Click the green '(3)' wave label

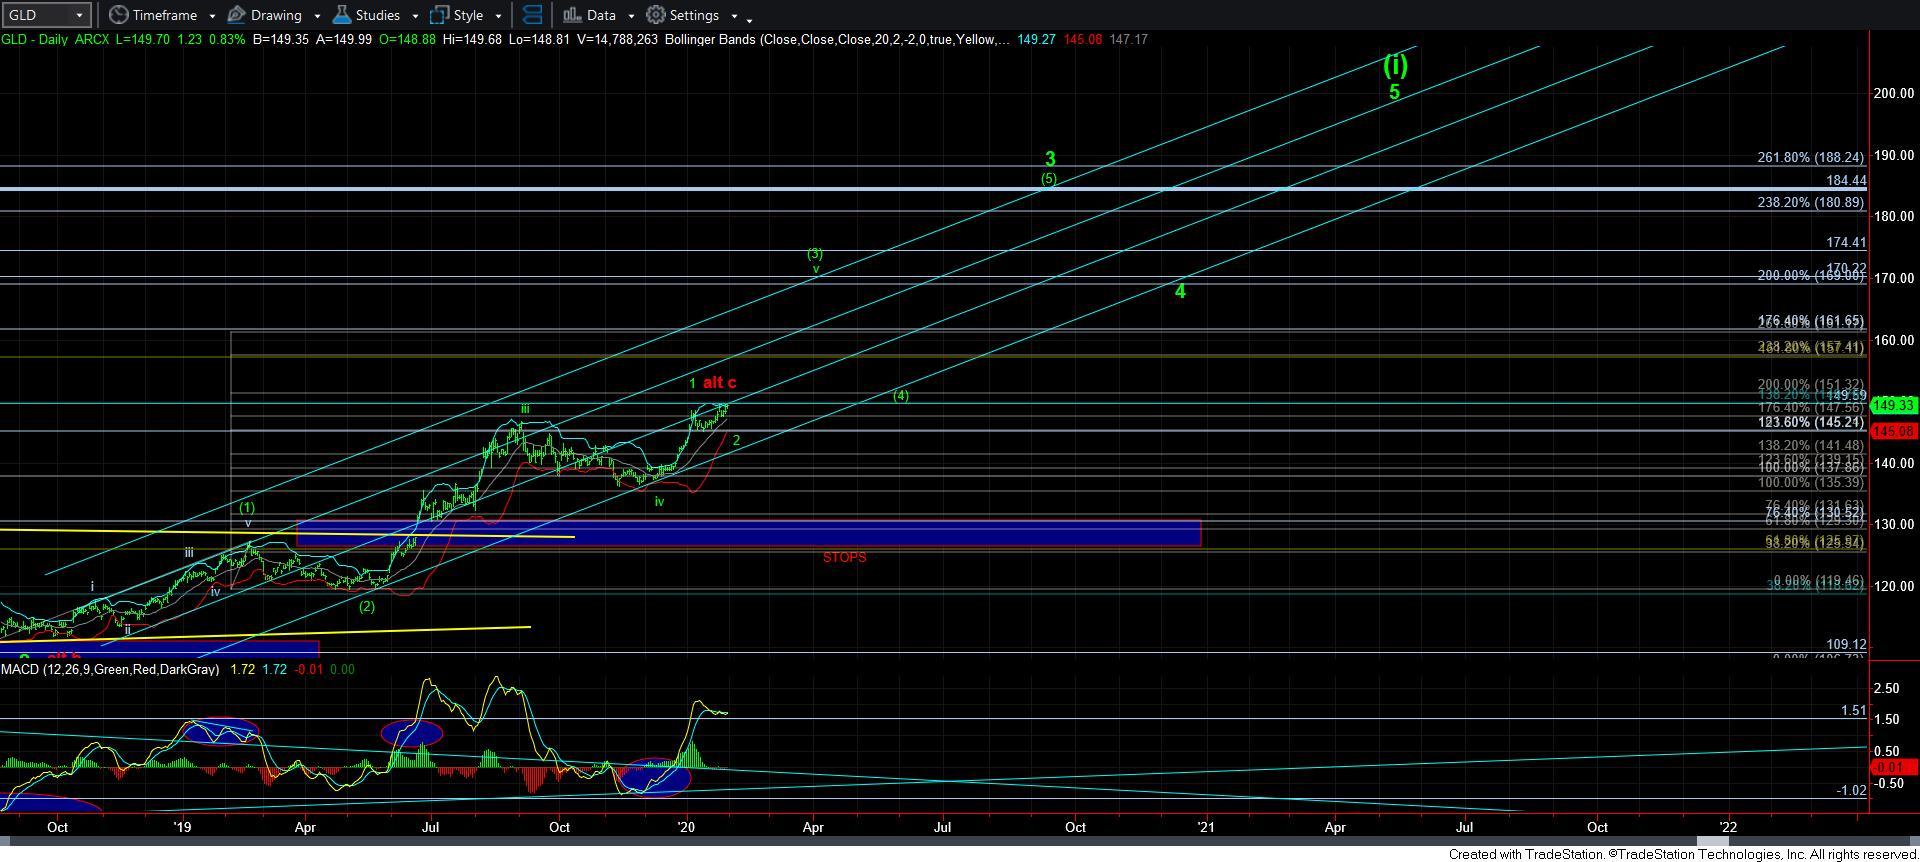pyautogui.click(x=815, y=254)
